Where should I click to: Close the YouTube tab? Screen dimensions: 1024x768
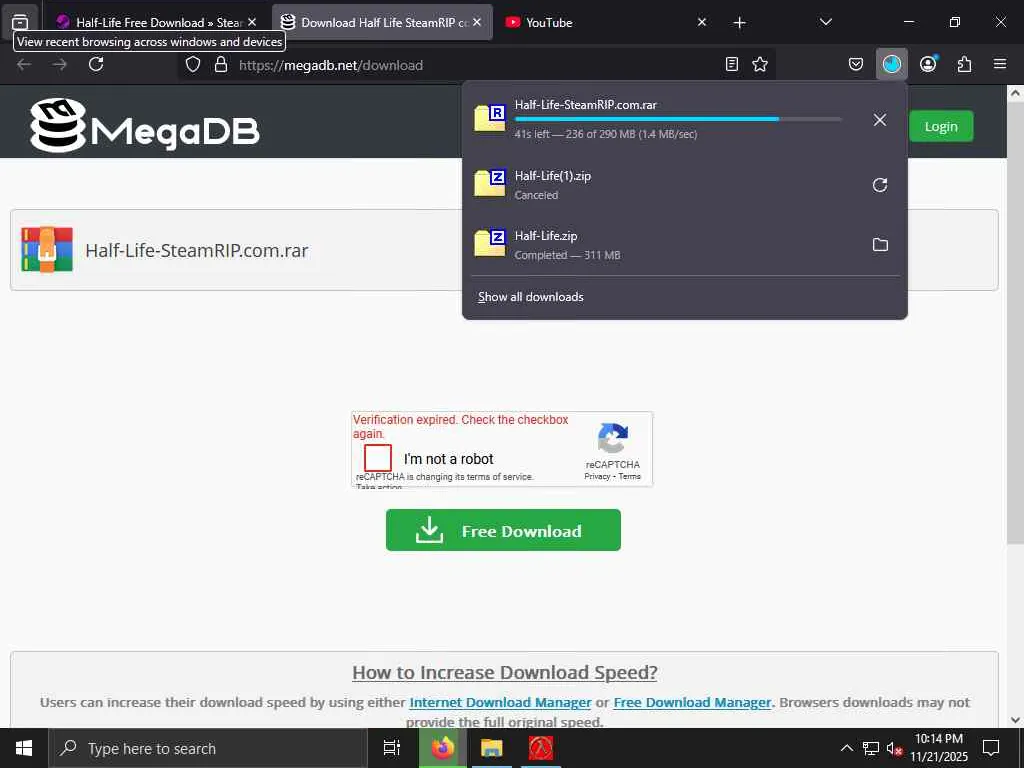pos(701,22)
